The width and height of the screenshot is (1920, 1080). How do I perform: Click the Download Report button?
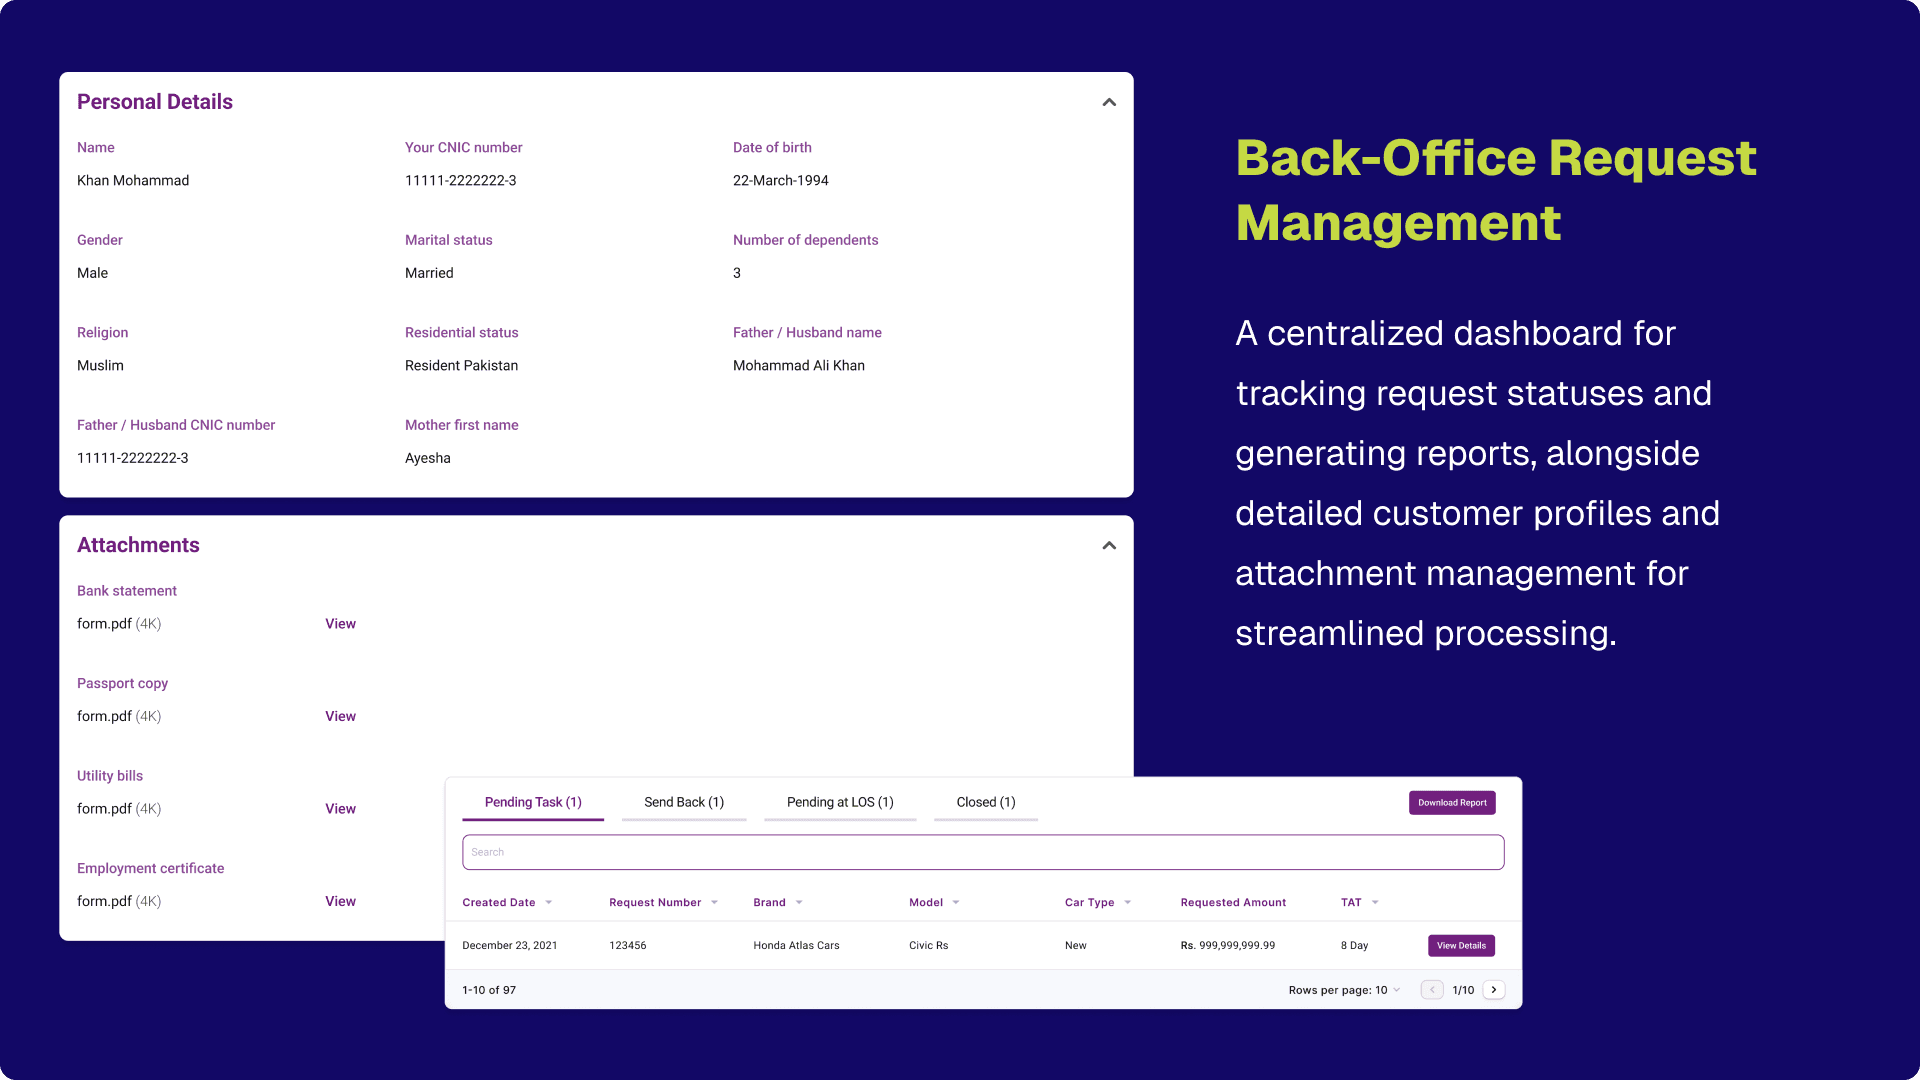click(1452, 802)
